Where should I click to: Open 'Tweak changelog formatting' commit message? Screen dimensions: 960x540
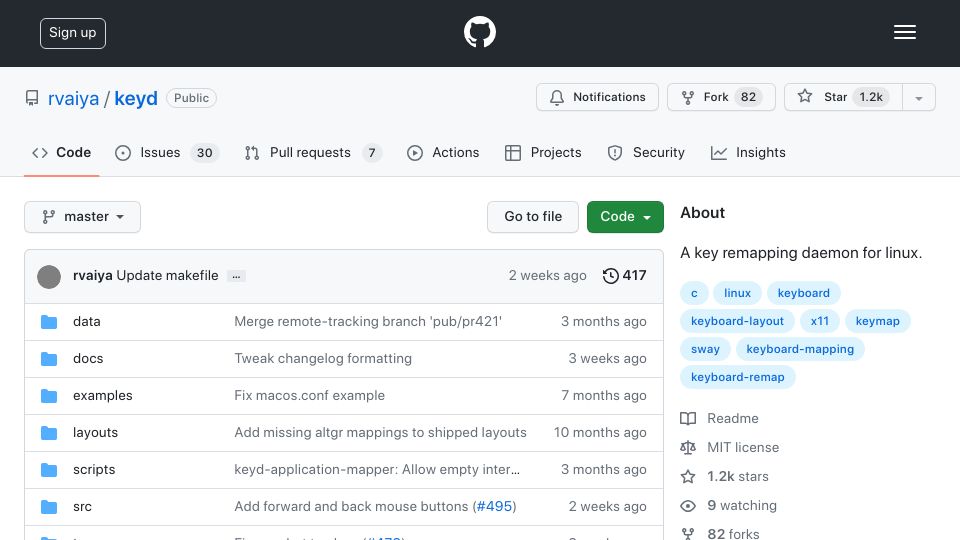[x=323, y=358]
